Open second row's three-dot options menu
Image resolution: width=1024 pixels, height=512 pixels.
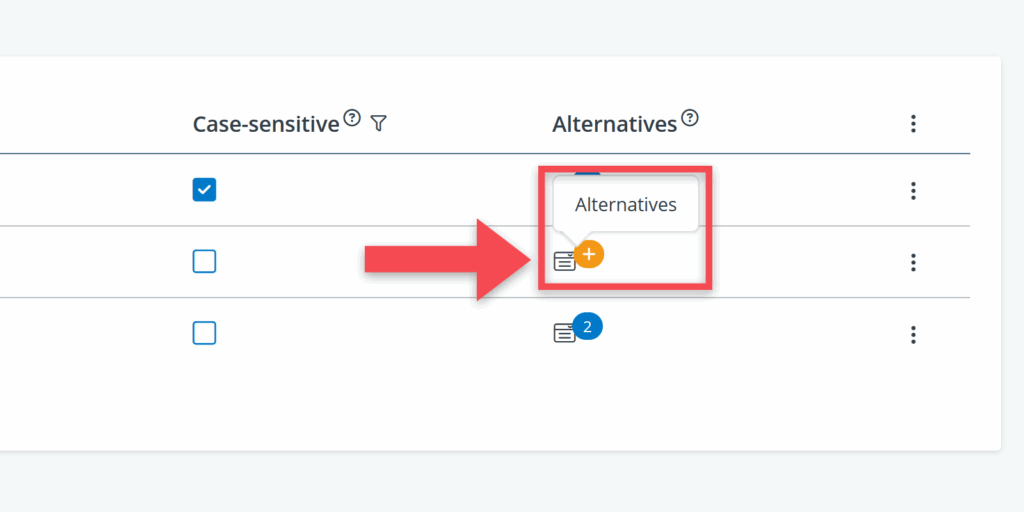(x=913, y=262)
